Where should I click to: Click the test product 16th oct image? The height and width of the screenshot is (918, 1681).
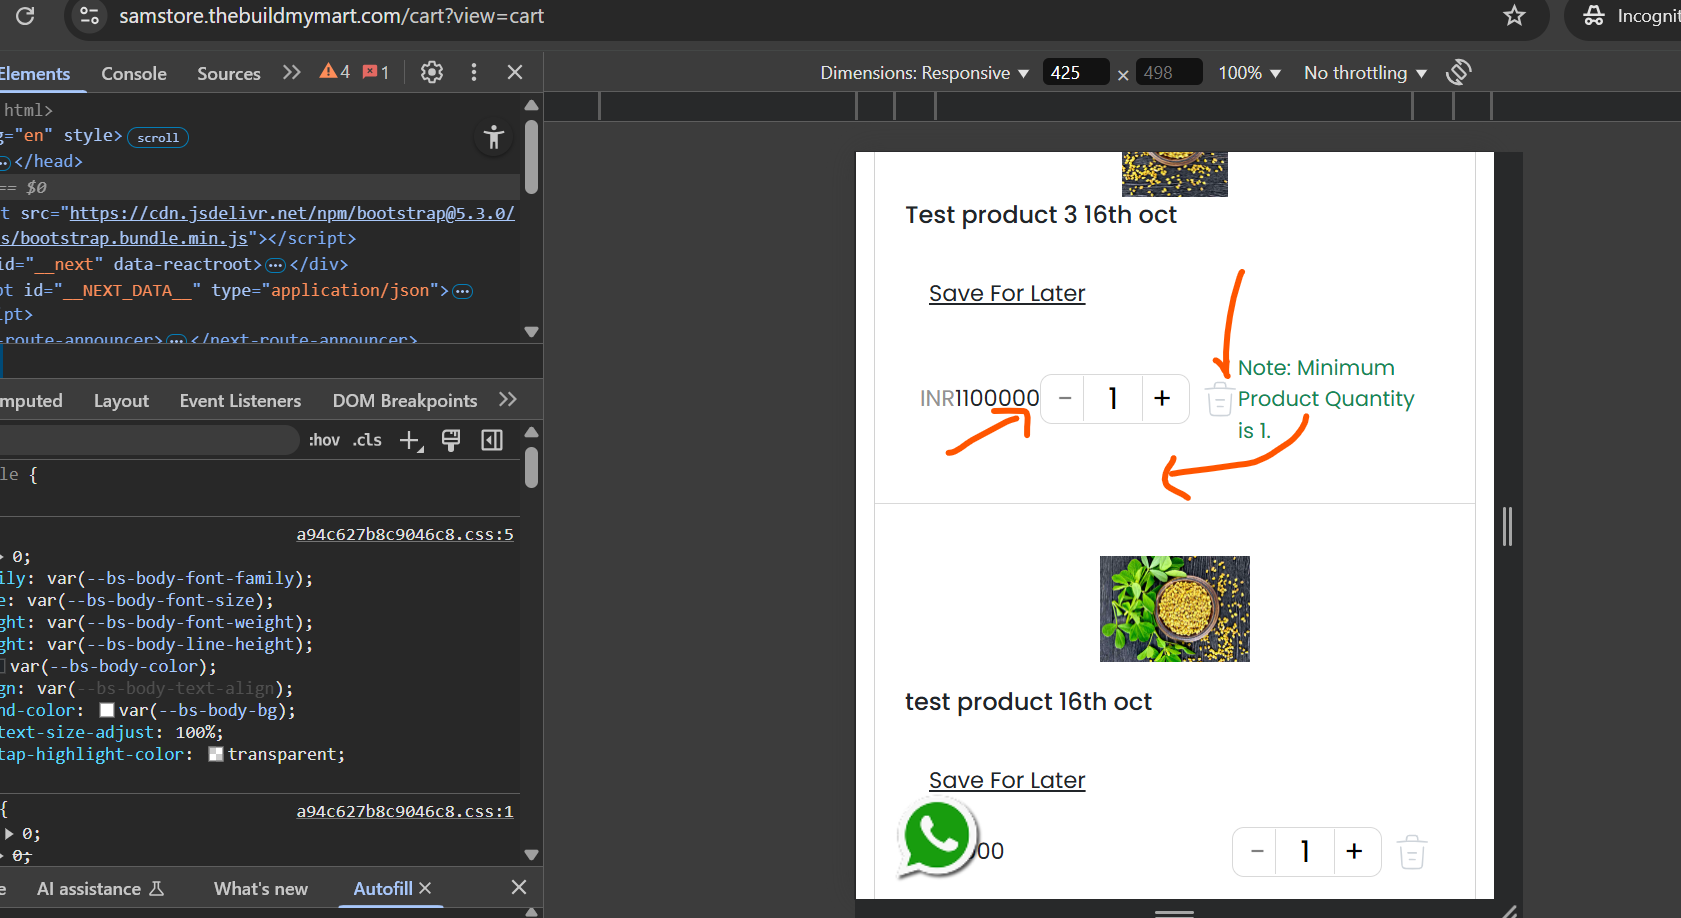[x=1175, y=609]
